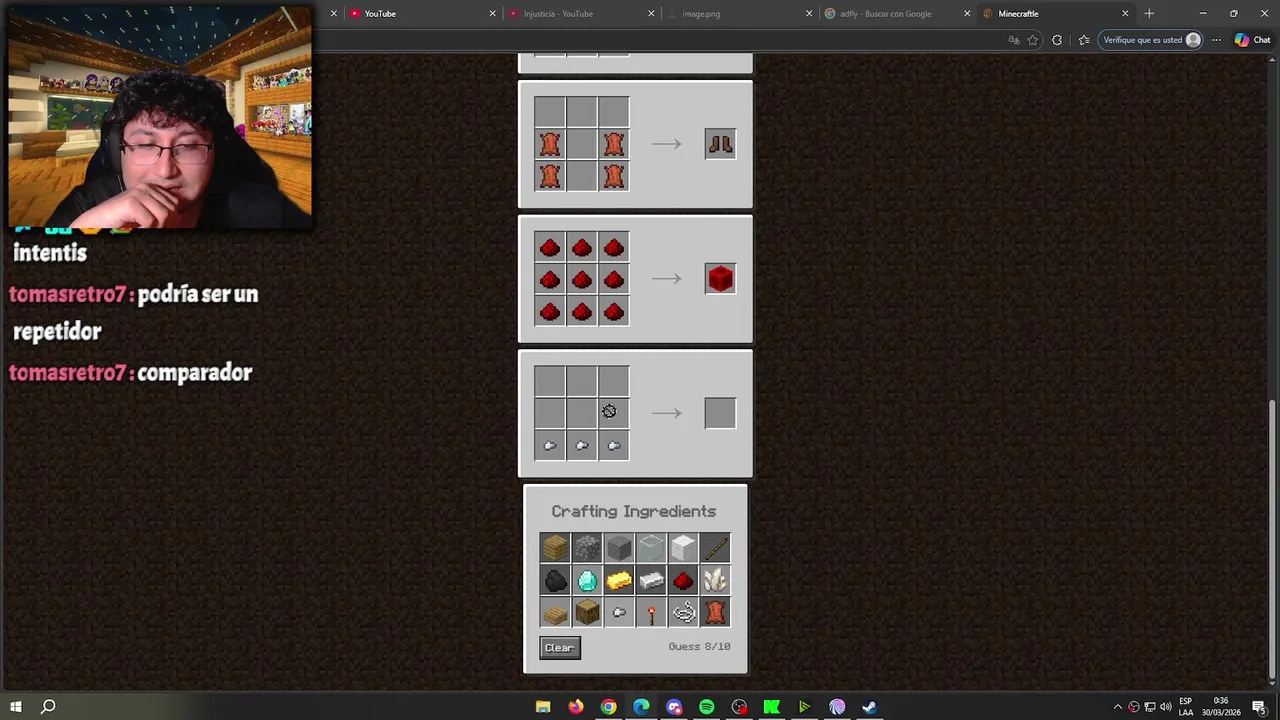The image size is (1280, 720).
Task: Bookmark this page with the star icon
Action: 1033,40
